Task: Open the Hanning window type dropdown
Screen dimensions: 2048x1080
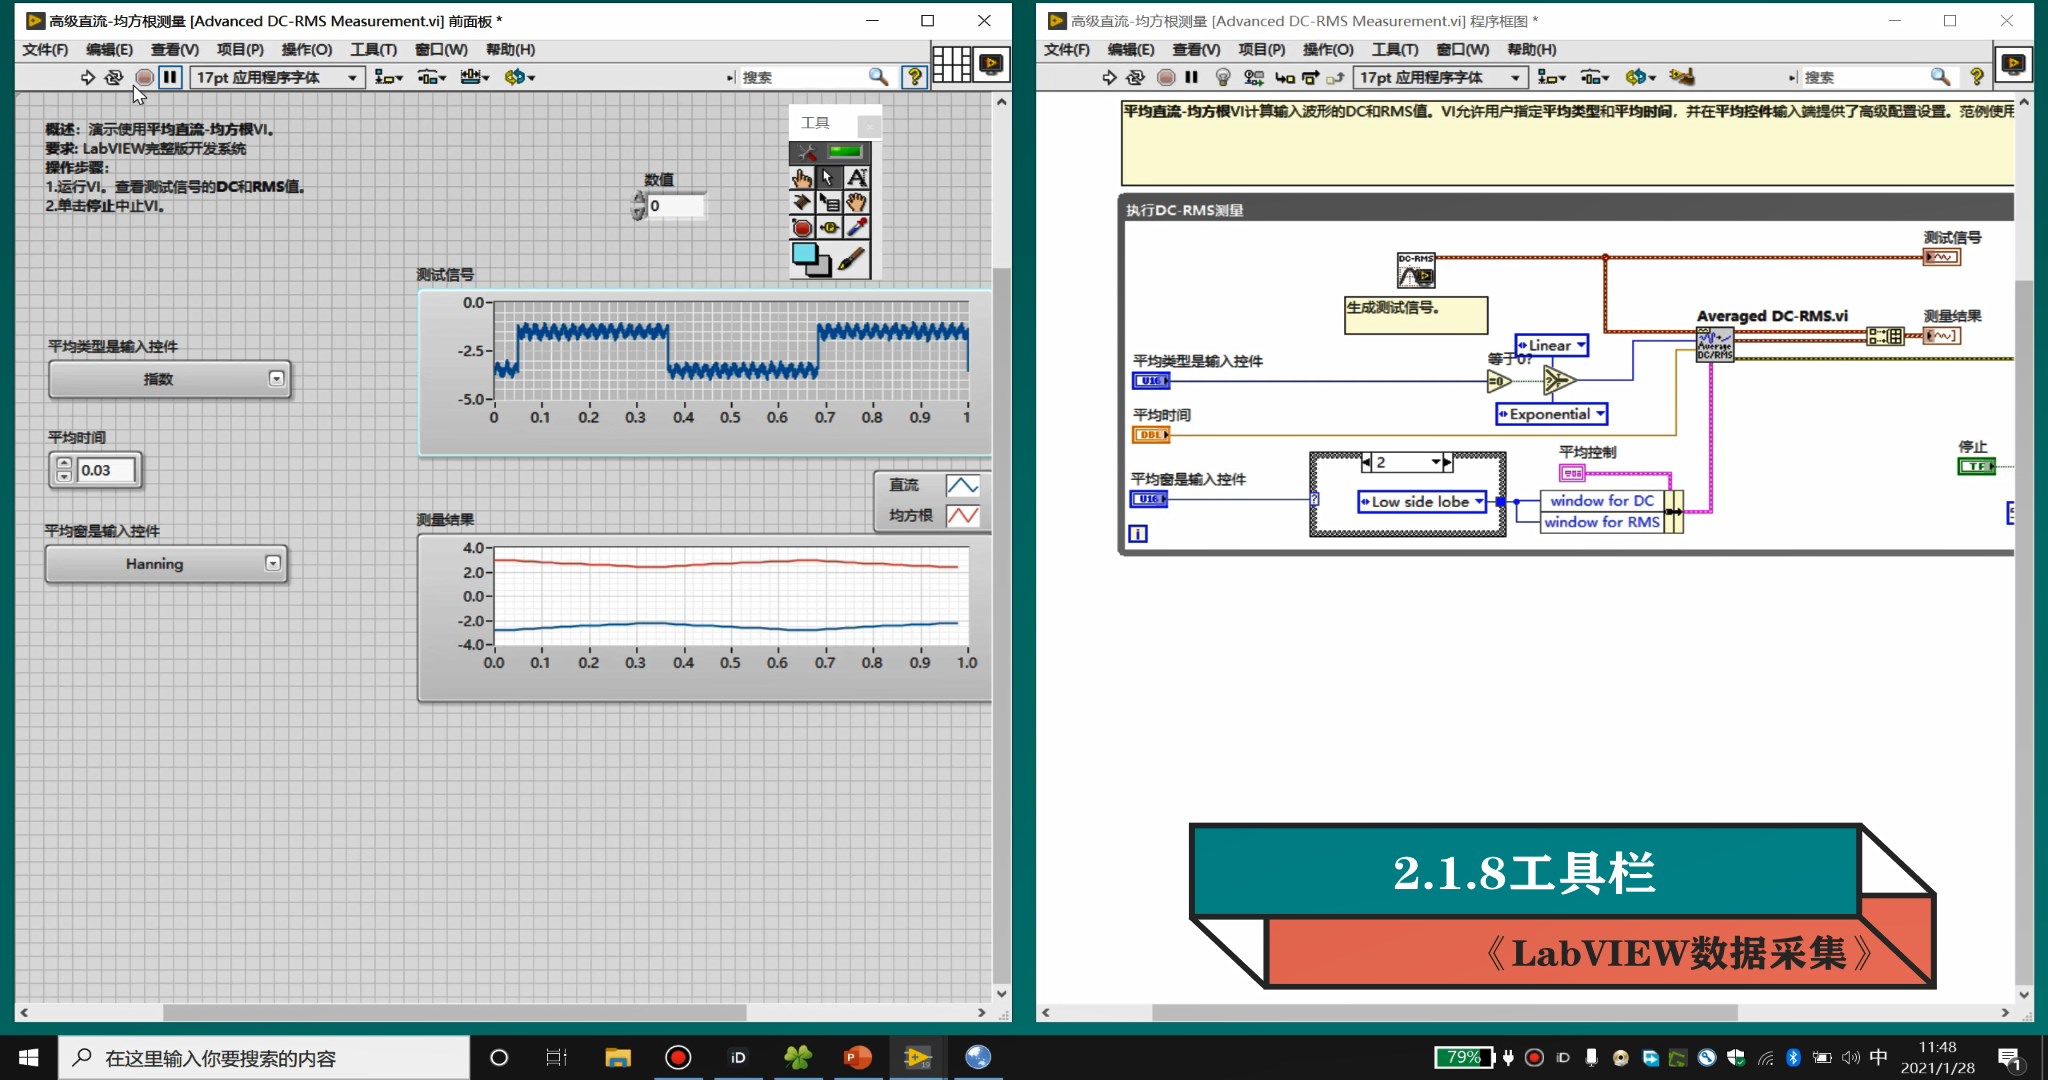Action: (x=166, y=564)
